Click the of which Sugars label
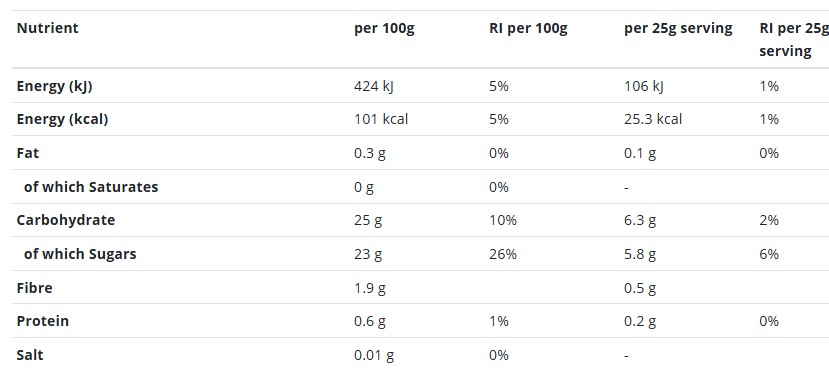Image resolution: width=829 pixels, height=382 pixels. (80, 254)
